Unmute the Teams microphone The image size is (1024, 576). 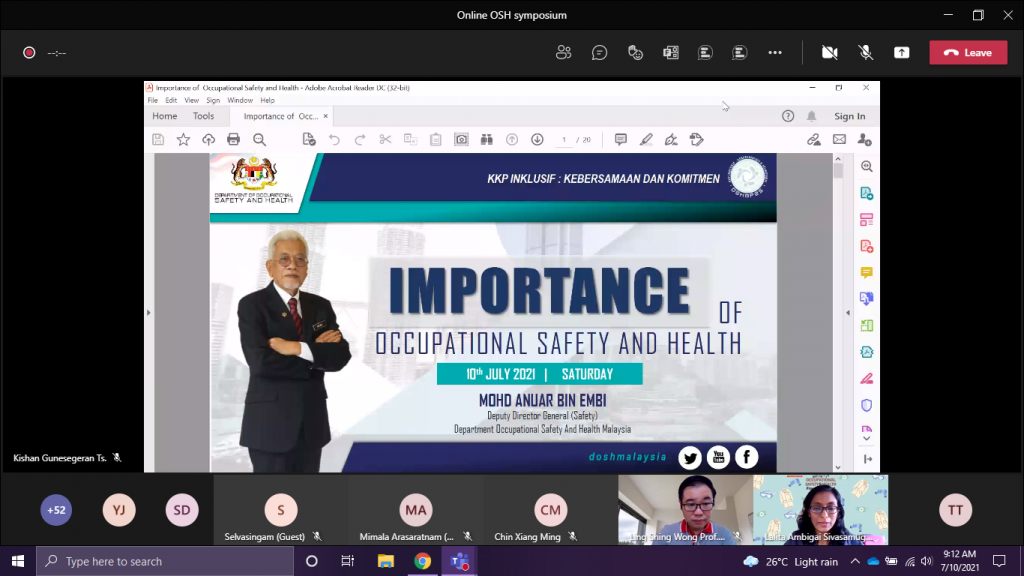[x=865, y=53]
